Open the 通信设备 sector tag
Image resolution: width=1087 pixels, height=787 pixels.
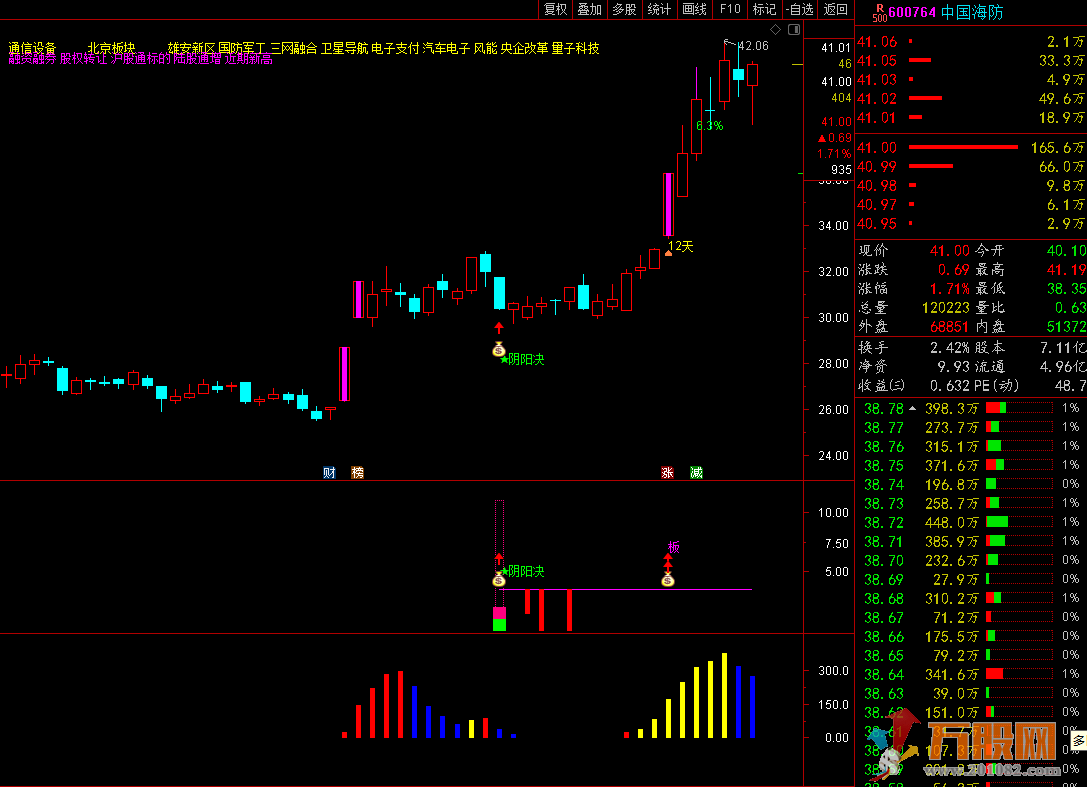pyautogui.click(x=32, y=48)
